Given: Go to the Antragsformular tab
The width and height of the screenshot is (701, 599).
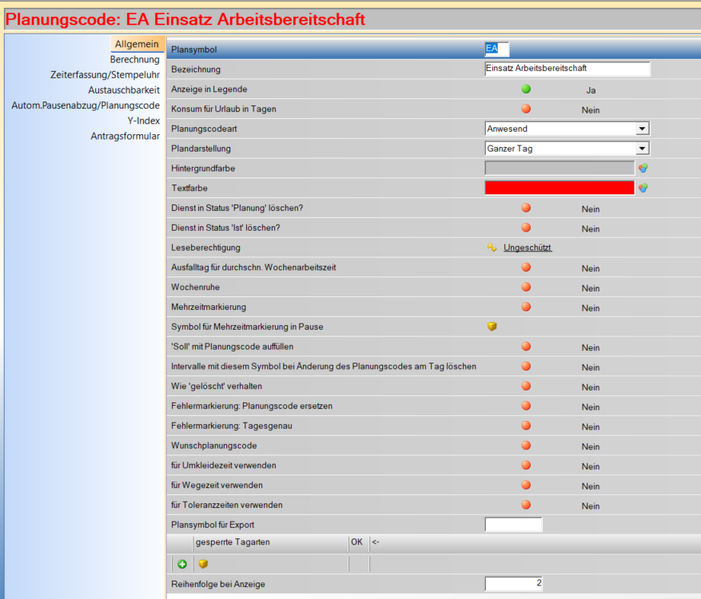Looking at the screenshot, I should [125, 136].
